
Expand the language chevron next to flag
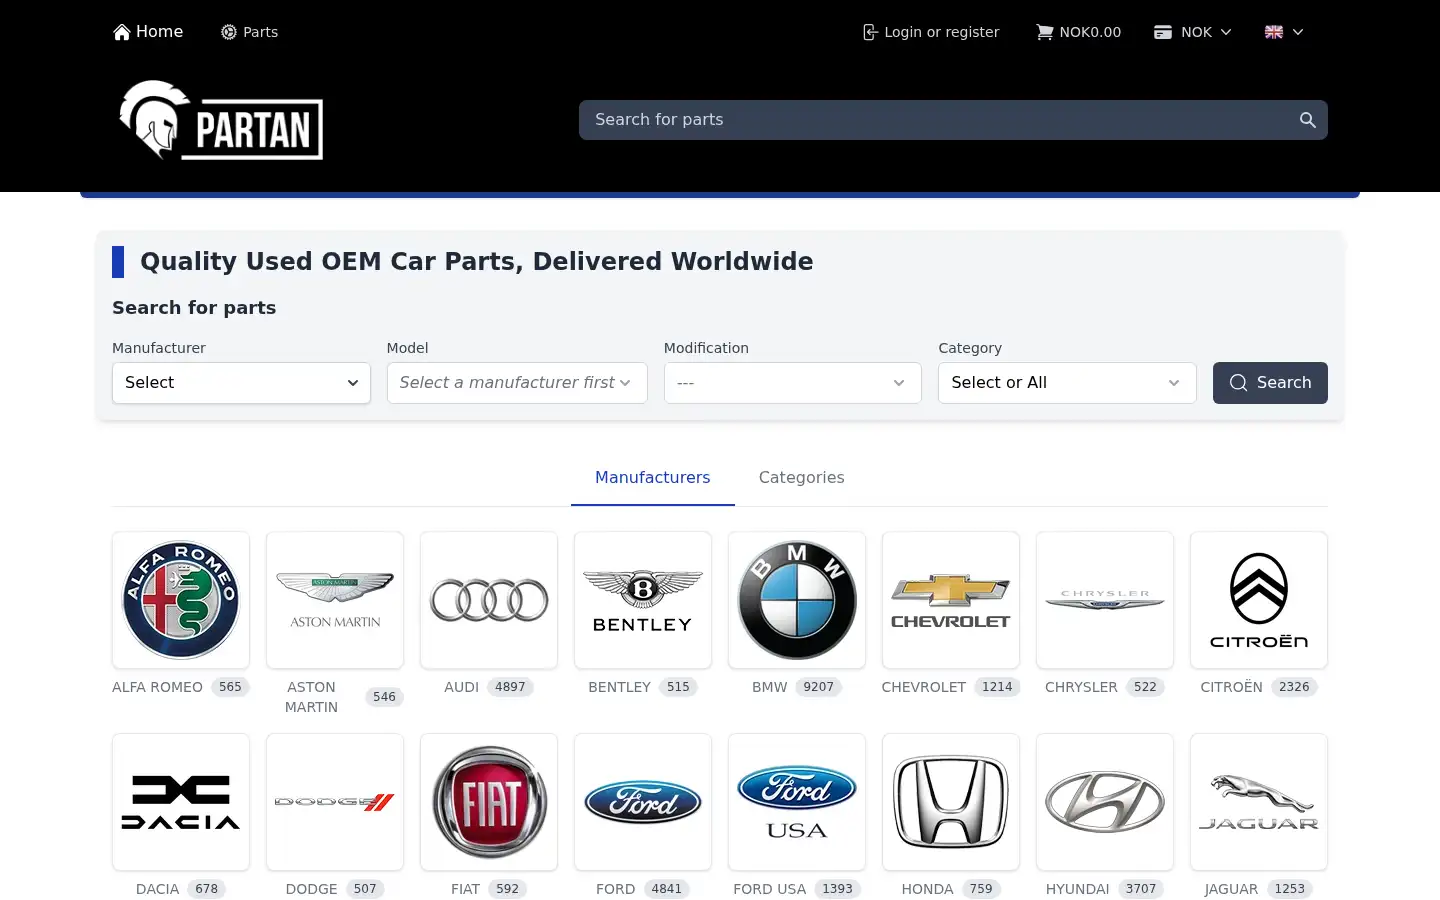(x=1298, y=32)
